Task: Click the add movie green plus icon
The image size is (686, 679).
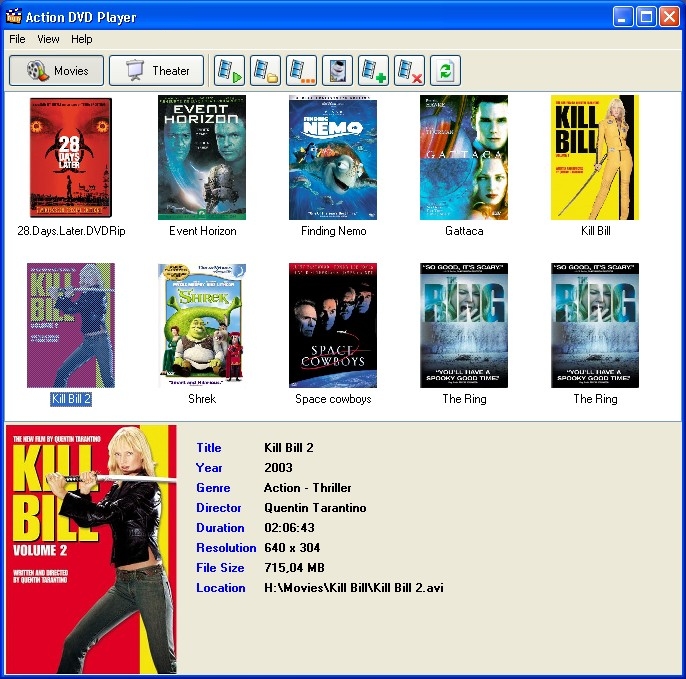Action: (x=373, y=70)
